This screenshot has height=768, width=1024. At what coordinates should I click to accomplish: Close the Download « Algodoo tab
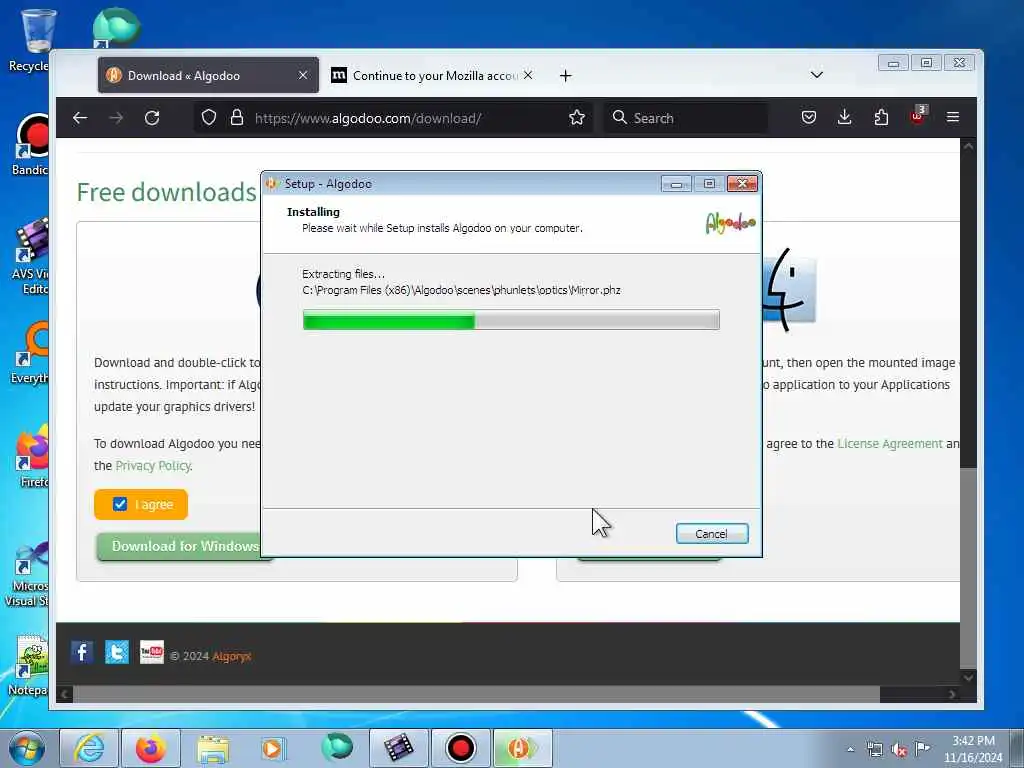pyautogui.click(x=303, y=76)
